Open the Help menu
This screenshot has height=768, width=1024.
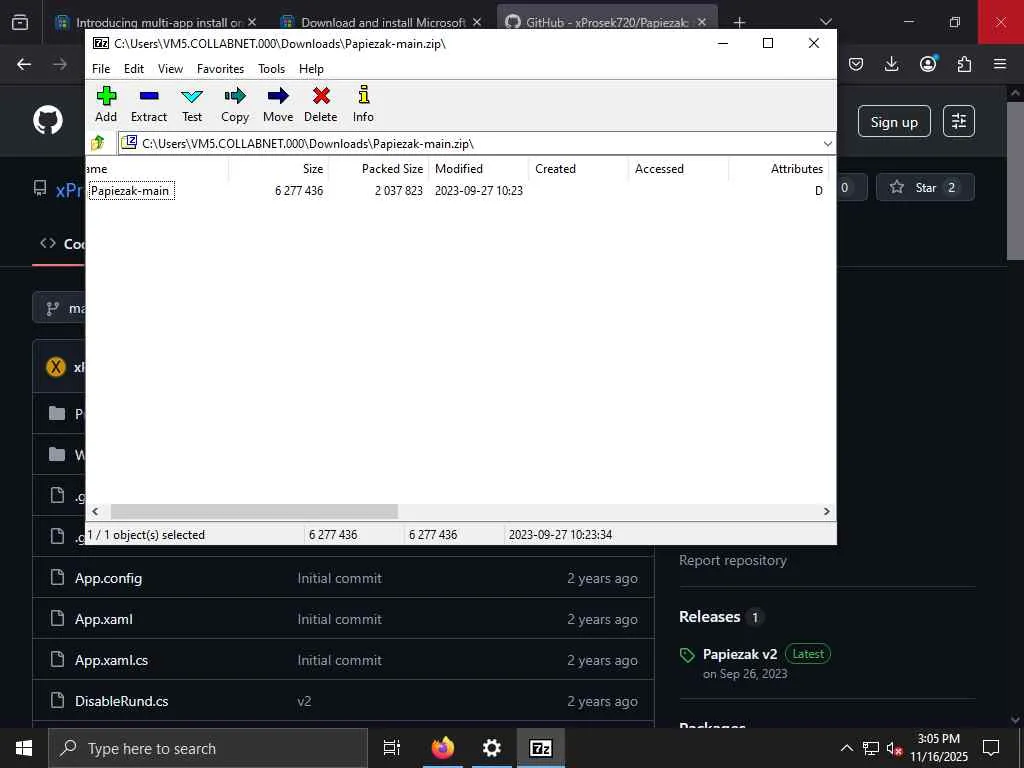tap(312, 69)
